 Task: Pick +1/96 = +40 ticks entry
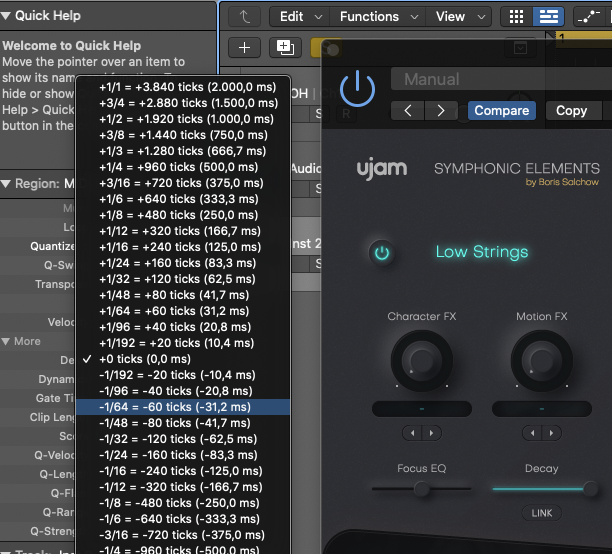(x=183, y=327)
